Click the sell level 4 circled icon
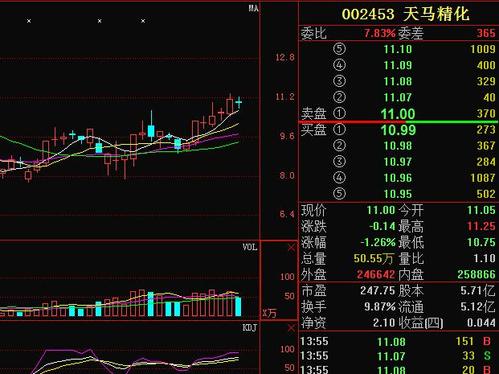The height and width of the screenshot is (374, 499). pos(339,65)
